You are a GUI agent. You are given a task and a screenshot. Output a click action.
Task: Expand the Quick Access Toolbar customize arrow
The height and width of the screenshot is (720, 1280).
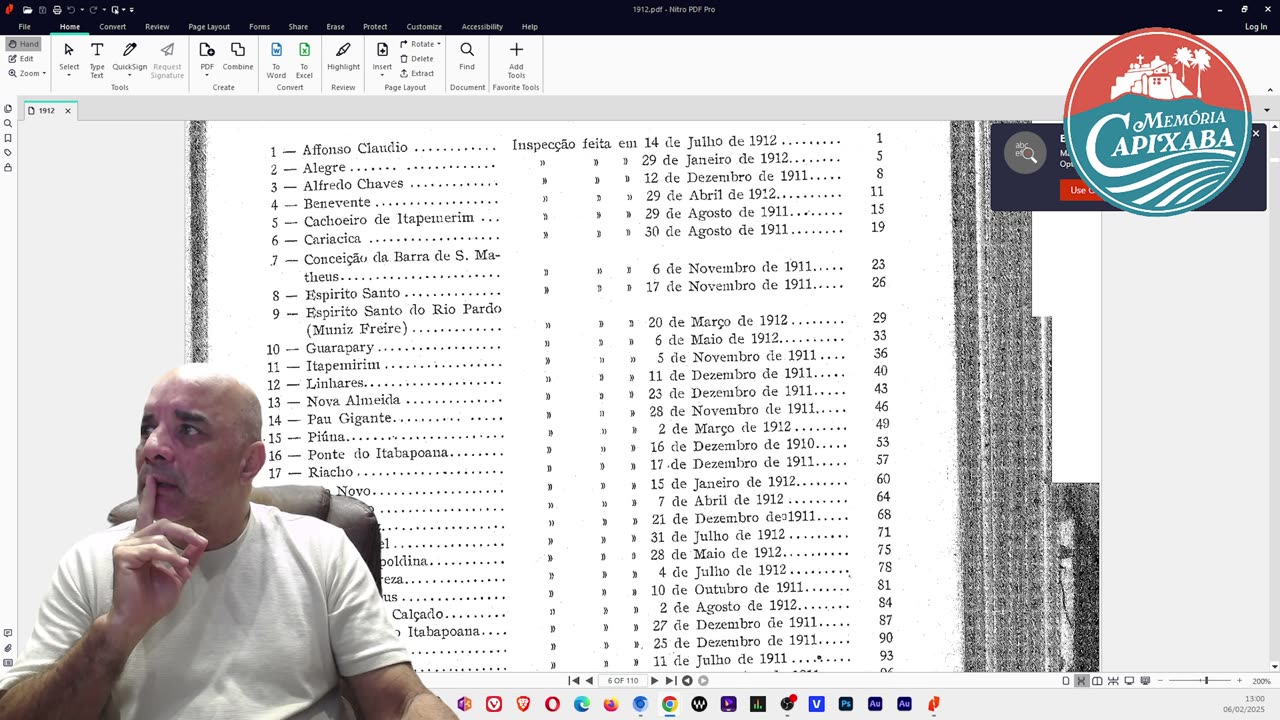click(132, 10)
